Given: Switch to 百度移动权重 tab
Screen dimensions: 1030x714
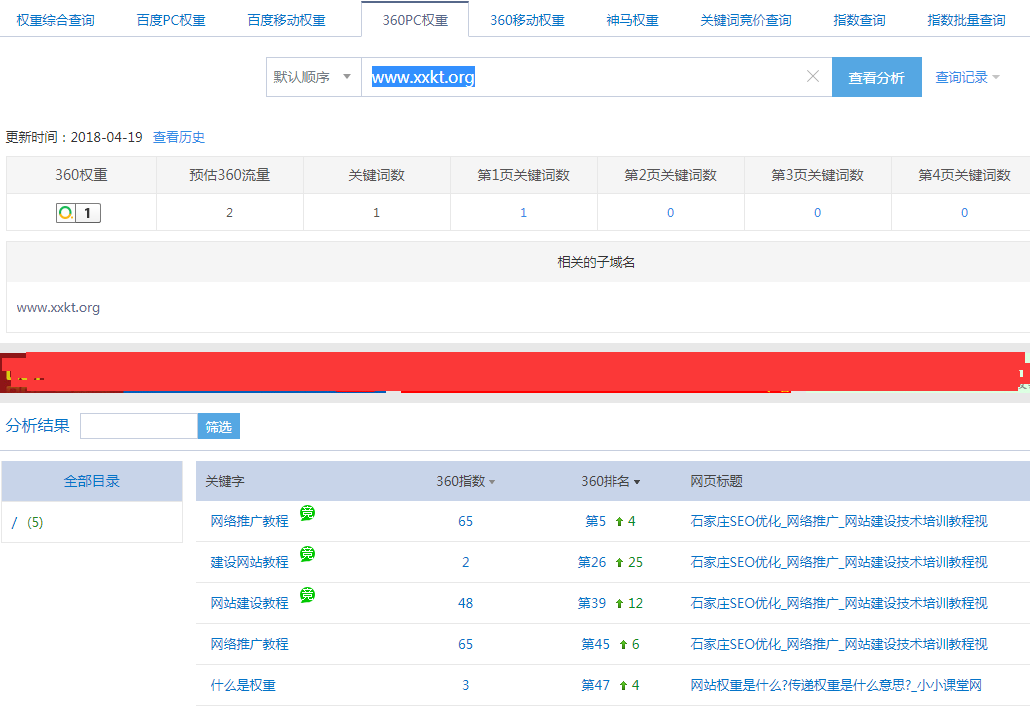Looking at the screenshot, I should pyautogui.click(x=286, y=20).
